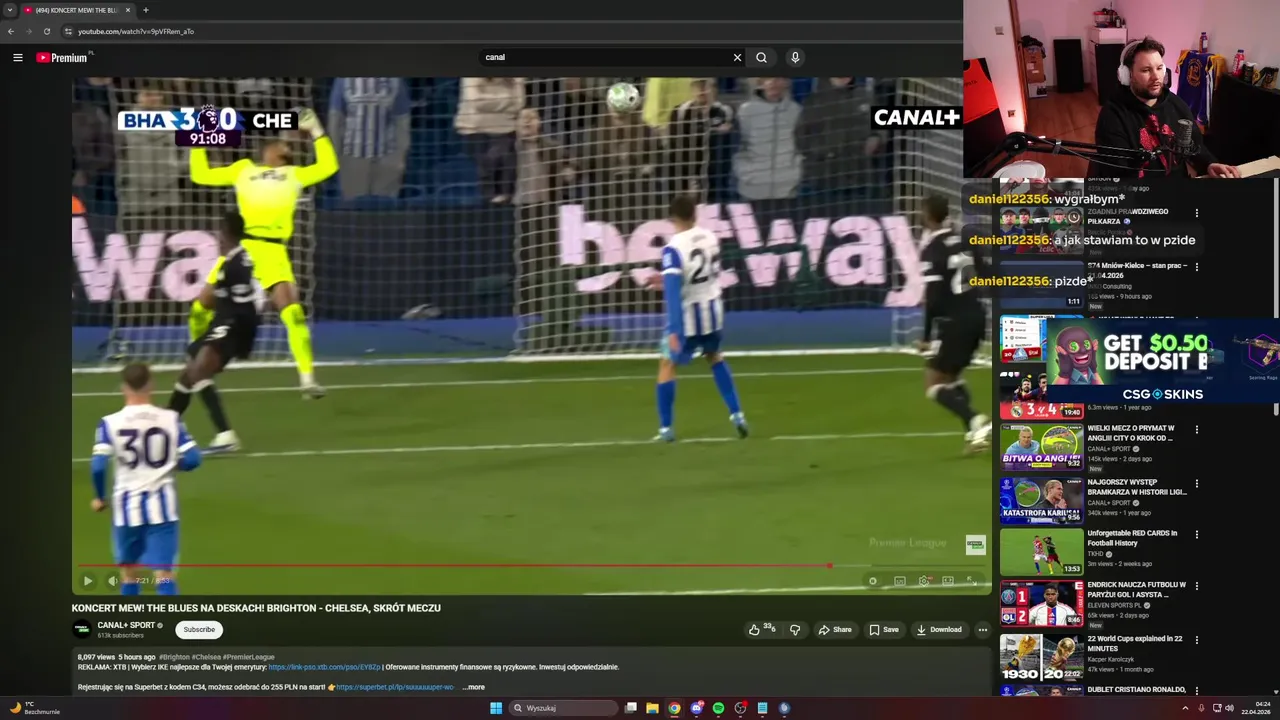The height and width of the screenshot is (720, 1280).
Task: Toggle subtitles/closed captions in the player
Action: [899, 580]
